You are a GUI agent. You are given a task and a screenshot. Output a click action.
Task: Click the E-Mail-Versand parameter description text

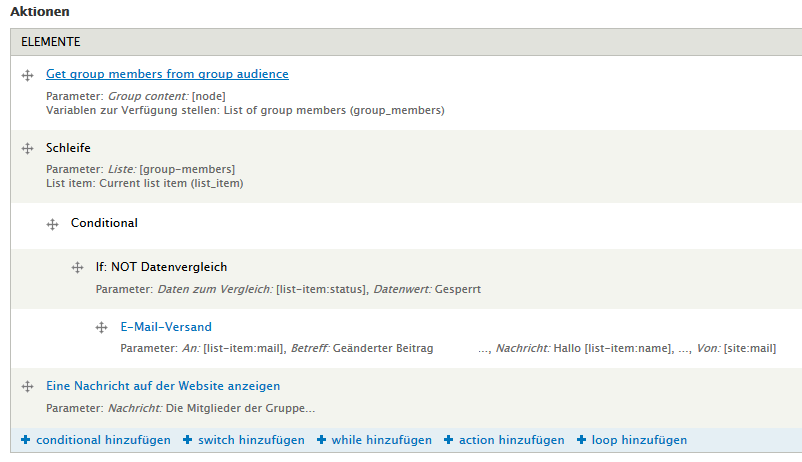click(447, 348)
